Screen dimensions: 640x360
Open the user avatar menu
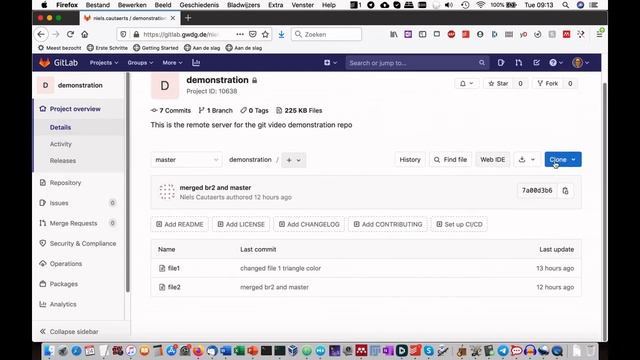coord(580,63)
